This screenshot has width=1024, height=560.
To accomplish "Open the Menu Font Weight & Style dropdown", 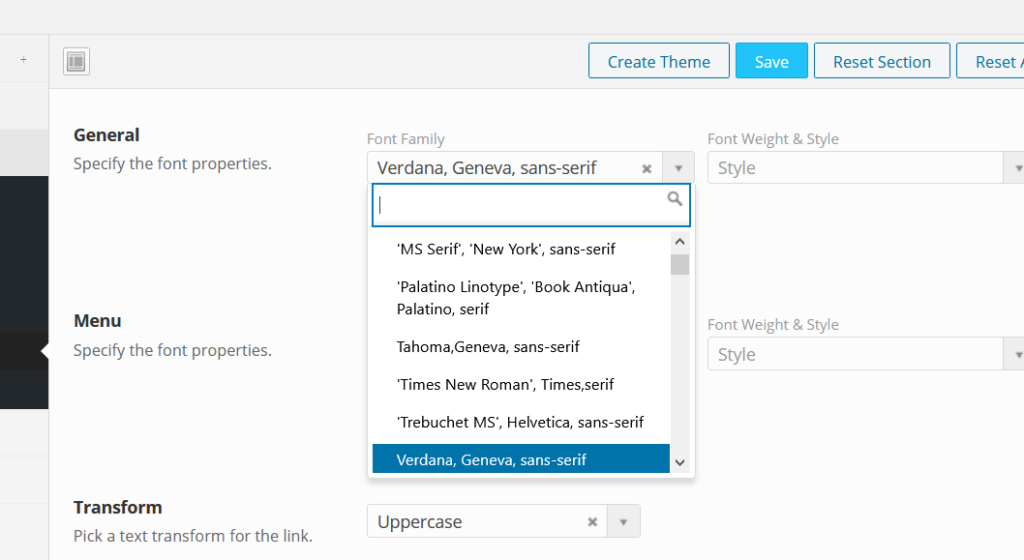I will (865, 354).
